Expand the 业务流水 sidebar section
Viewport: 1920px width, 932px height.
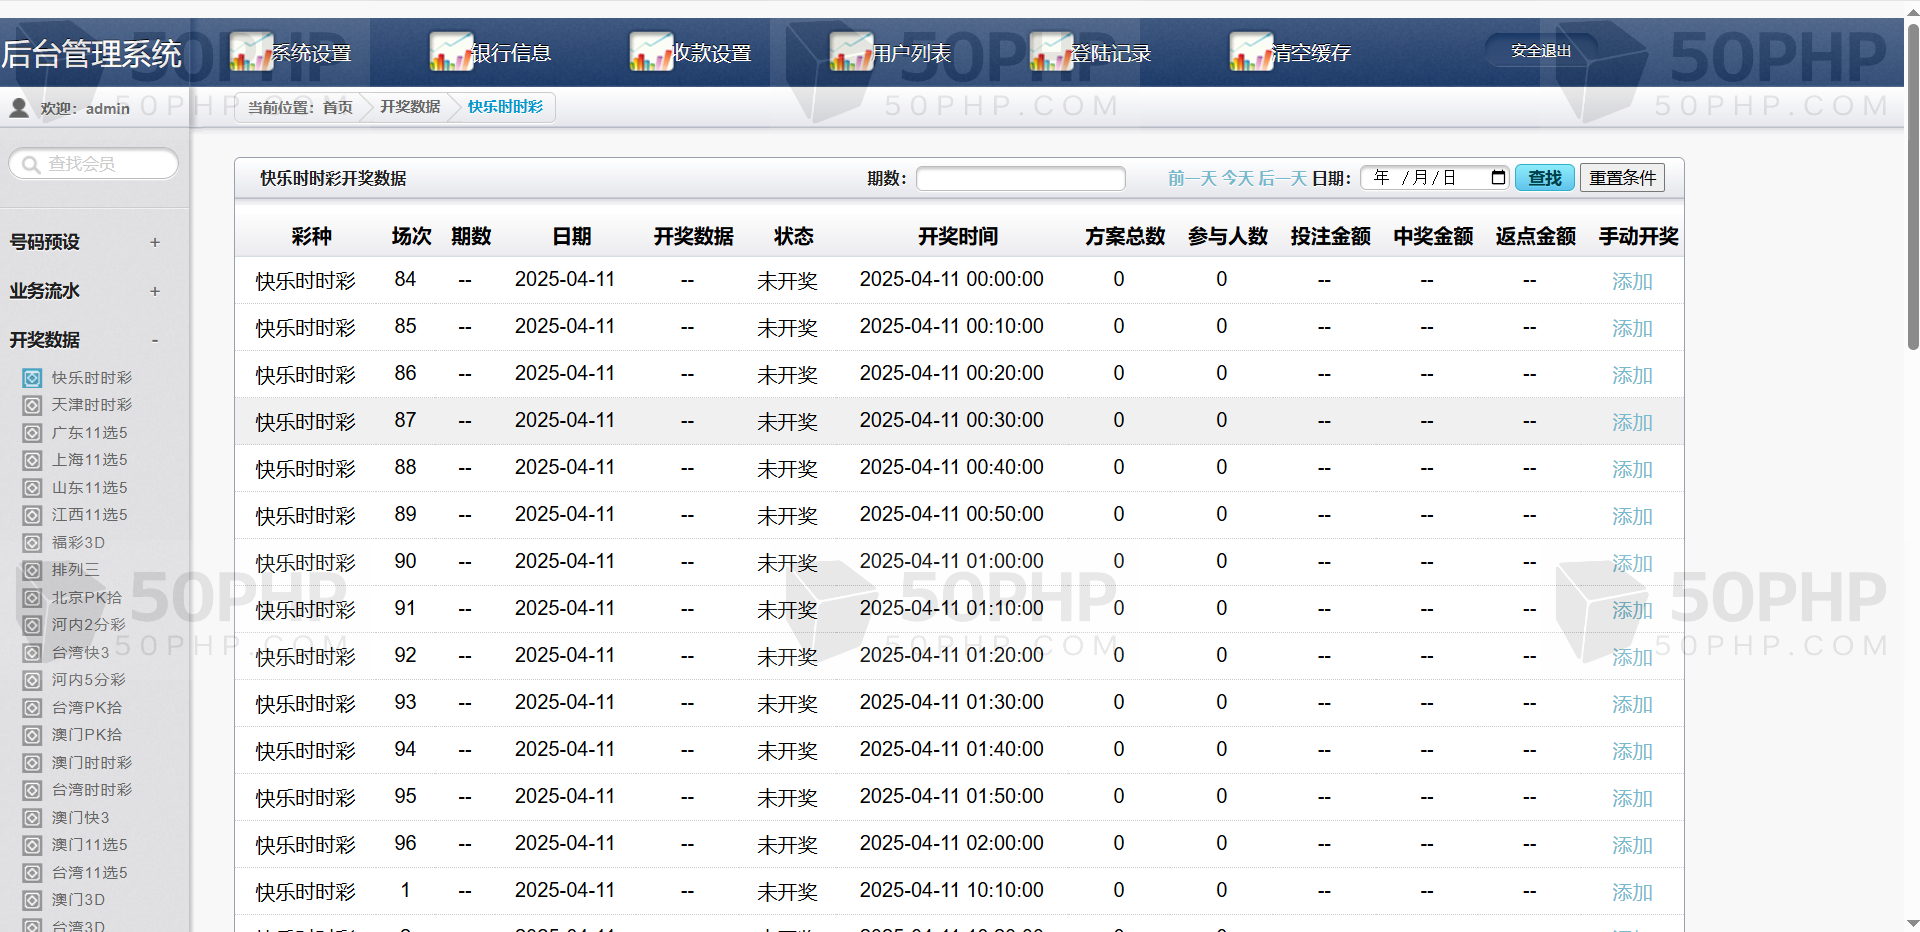pos(155,291)
